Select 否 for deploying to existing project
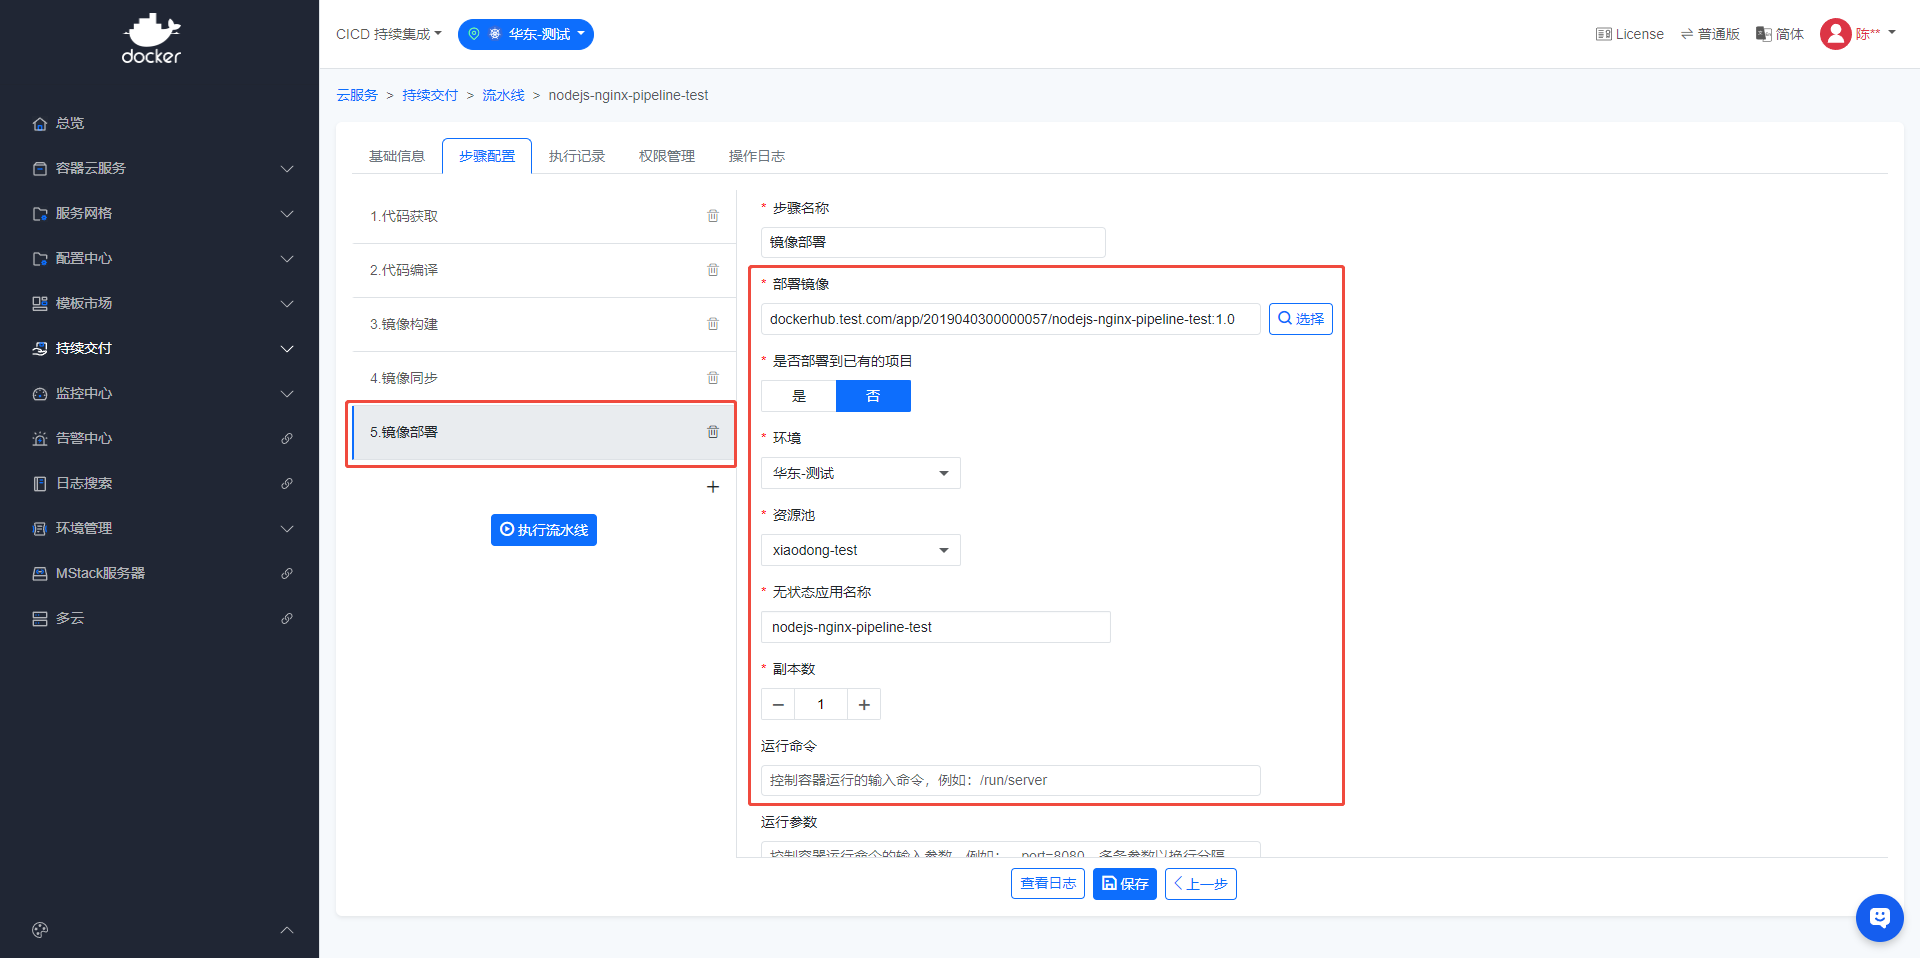The height and width of the screenshot is (958, 1920). pos(873,396)
